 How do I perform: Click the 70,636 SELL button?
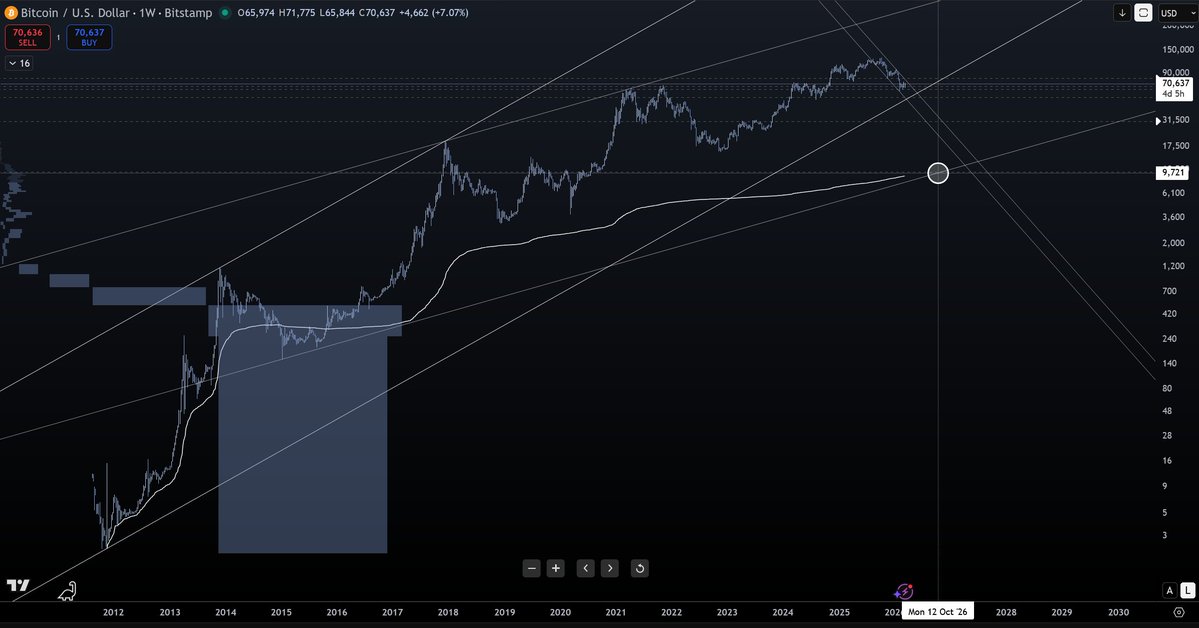28,37
